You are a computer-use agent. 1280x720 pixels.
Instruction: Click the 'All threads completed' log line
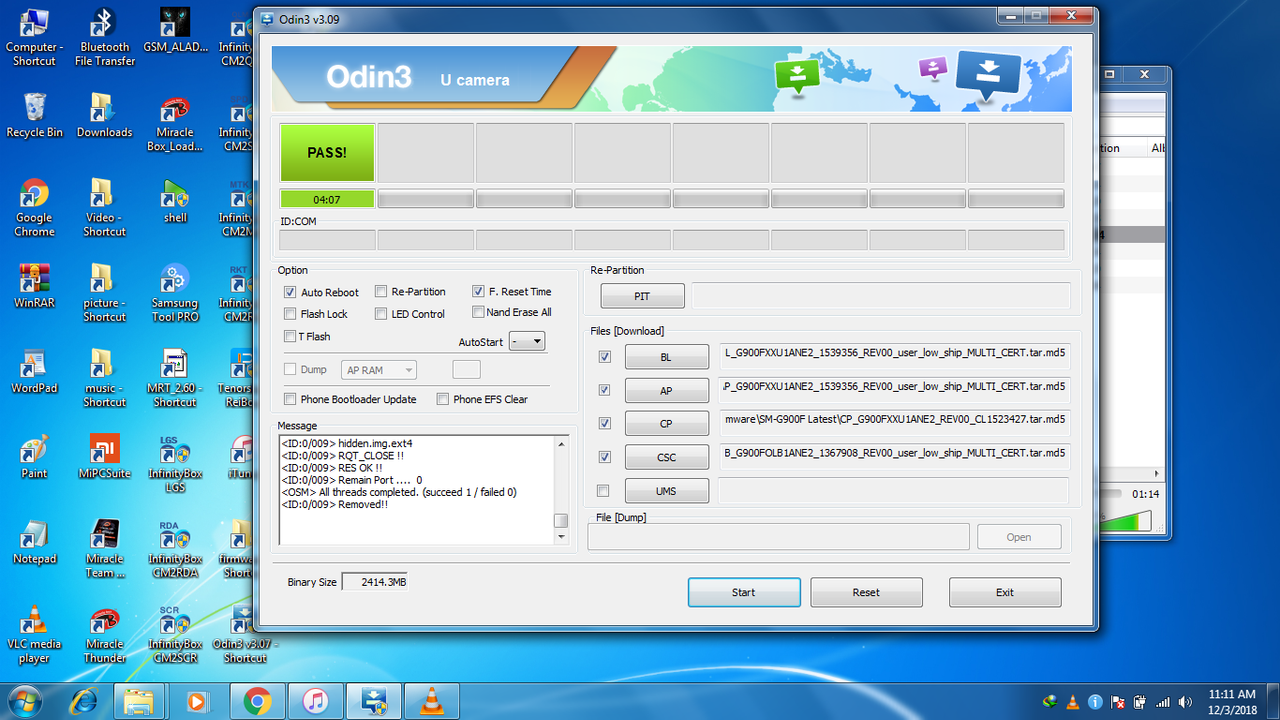[x=398, y=492]
